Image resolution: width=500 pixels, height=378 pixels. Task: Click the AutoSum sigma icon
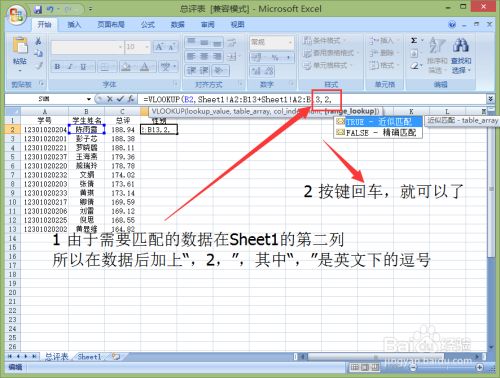coord(414,41)
